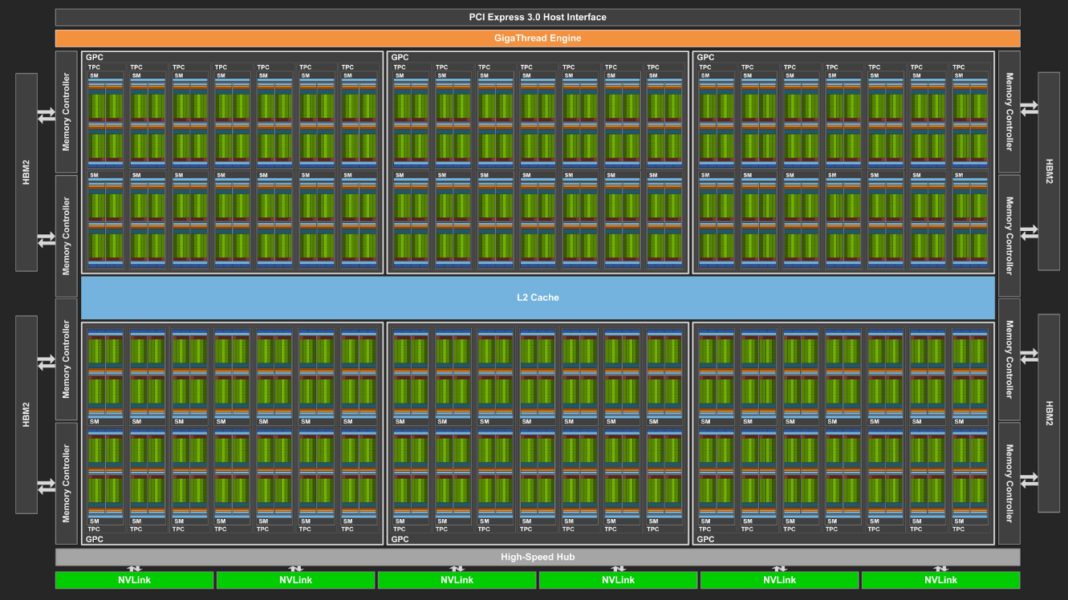Image resolution: width=1068 pixels, height=600 pixels.
Task: Select the leftmost green NVLink block
Action: click(x=134, y=580)
